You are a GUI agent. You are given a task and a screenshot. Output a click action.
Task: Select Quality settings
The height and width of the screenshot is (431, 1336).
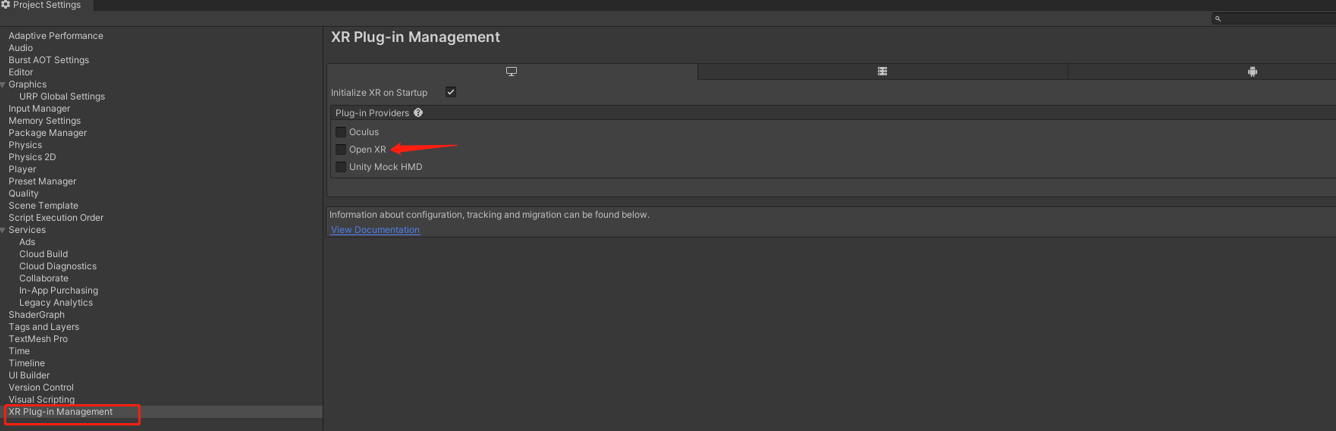23,193
